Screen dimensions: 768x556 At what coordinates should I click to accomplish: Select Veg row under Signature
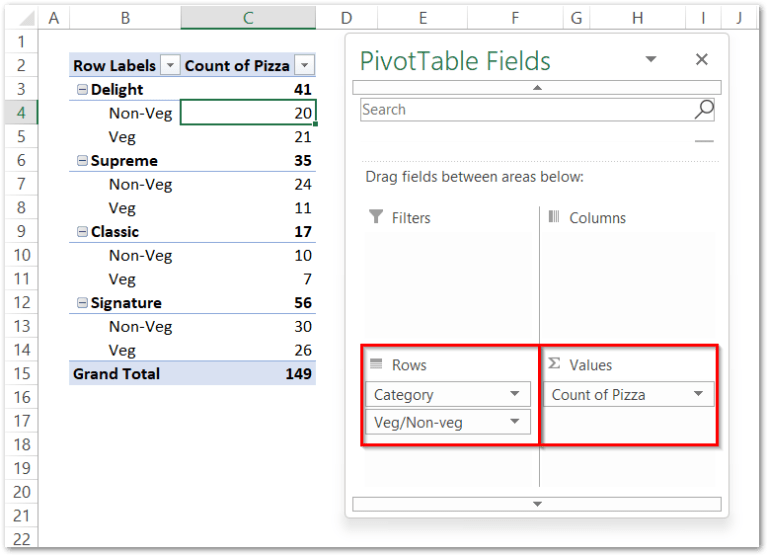click(125, 350)
